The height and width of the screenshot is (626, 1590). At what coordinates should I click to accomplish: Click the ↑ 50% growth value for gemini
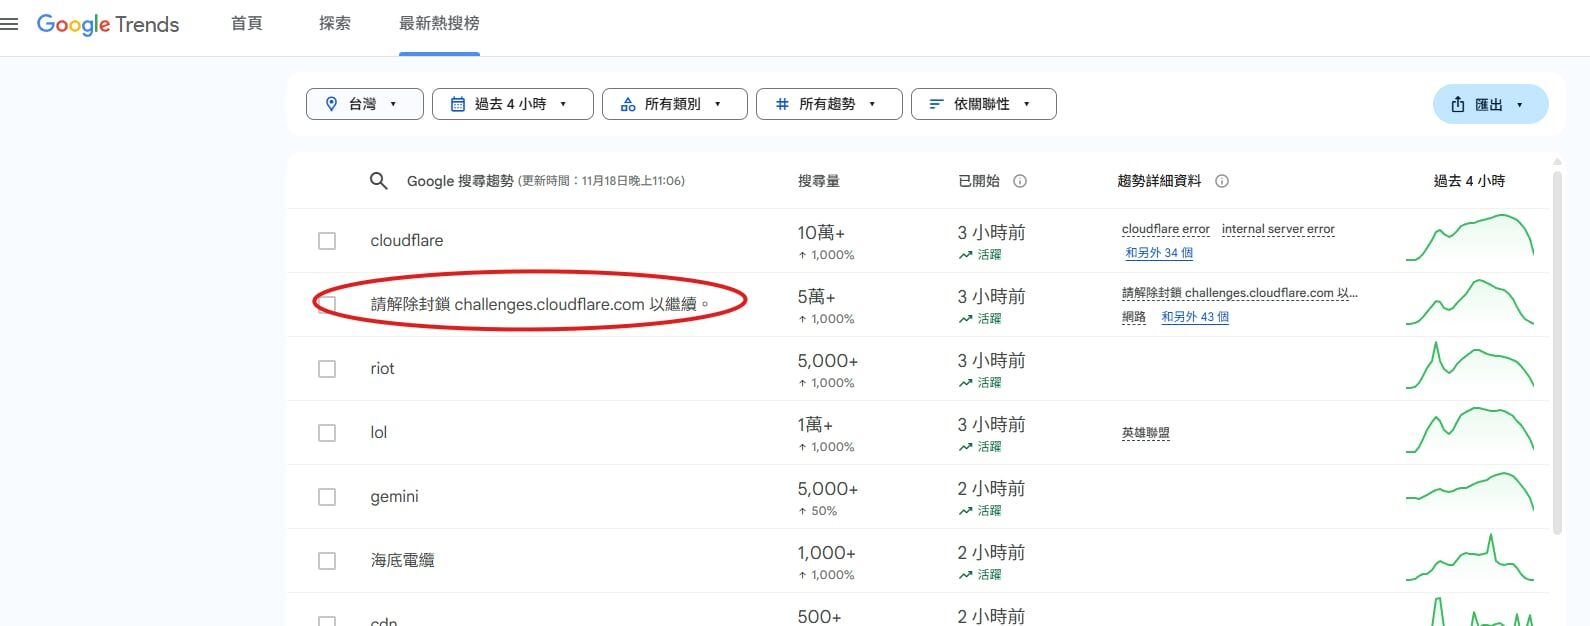[817, 511]
